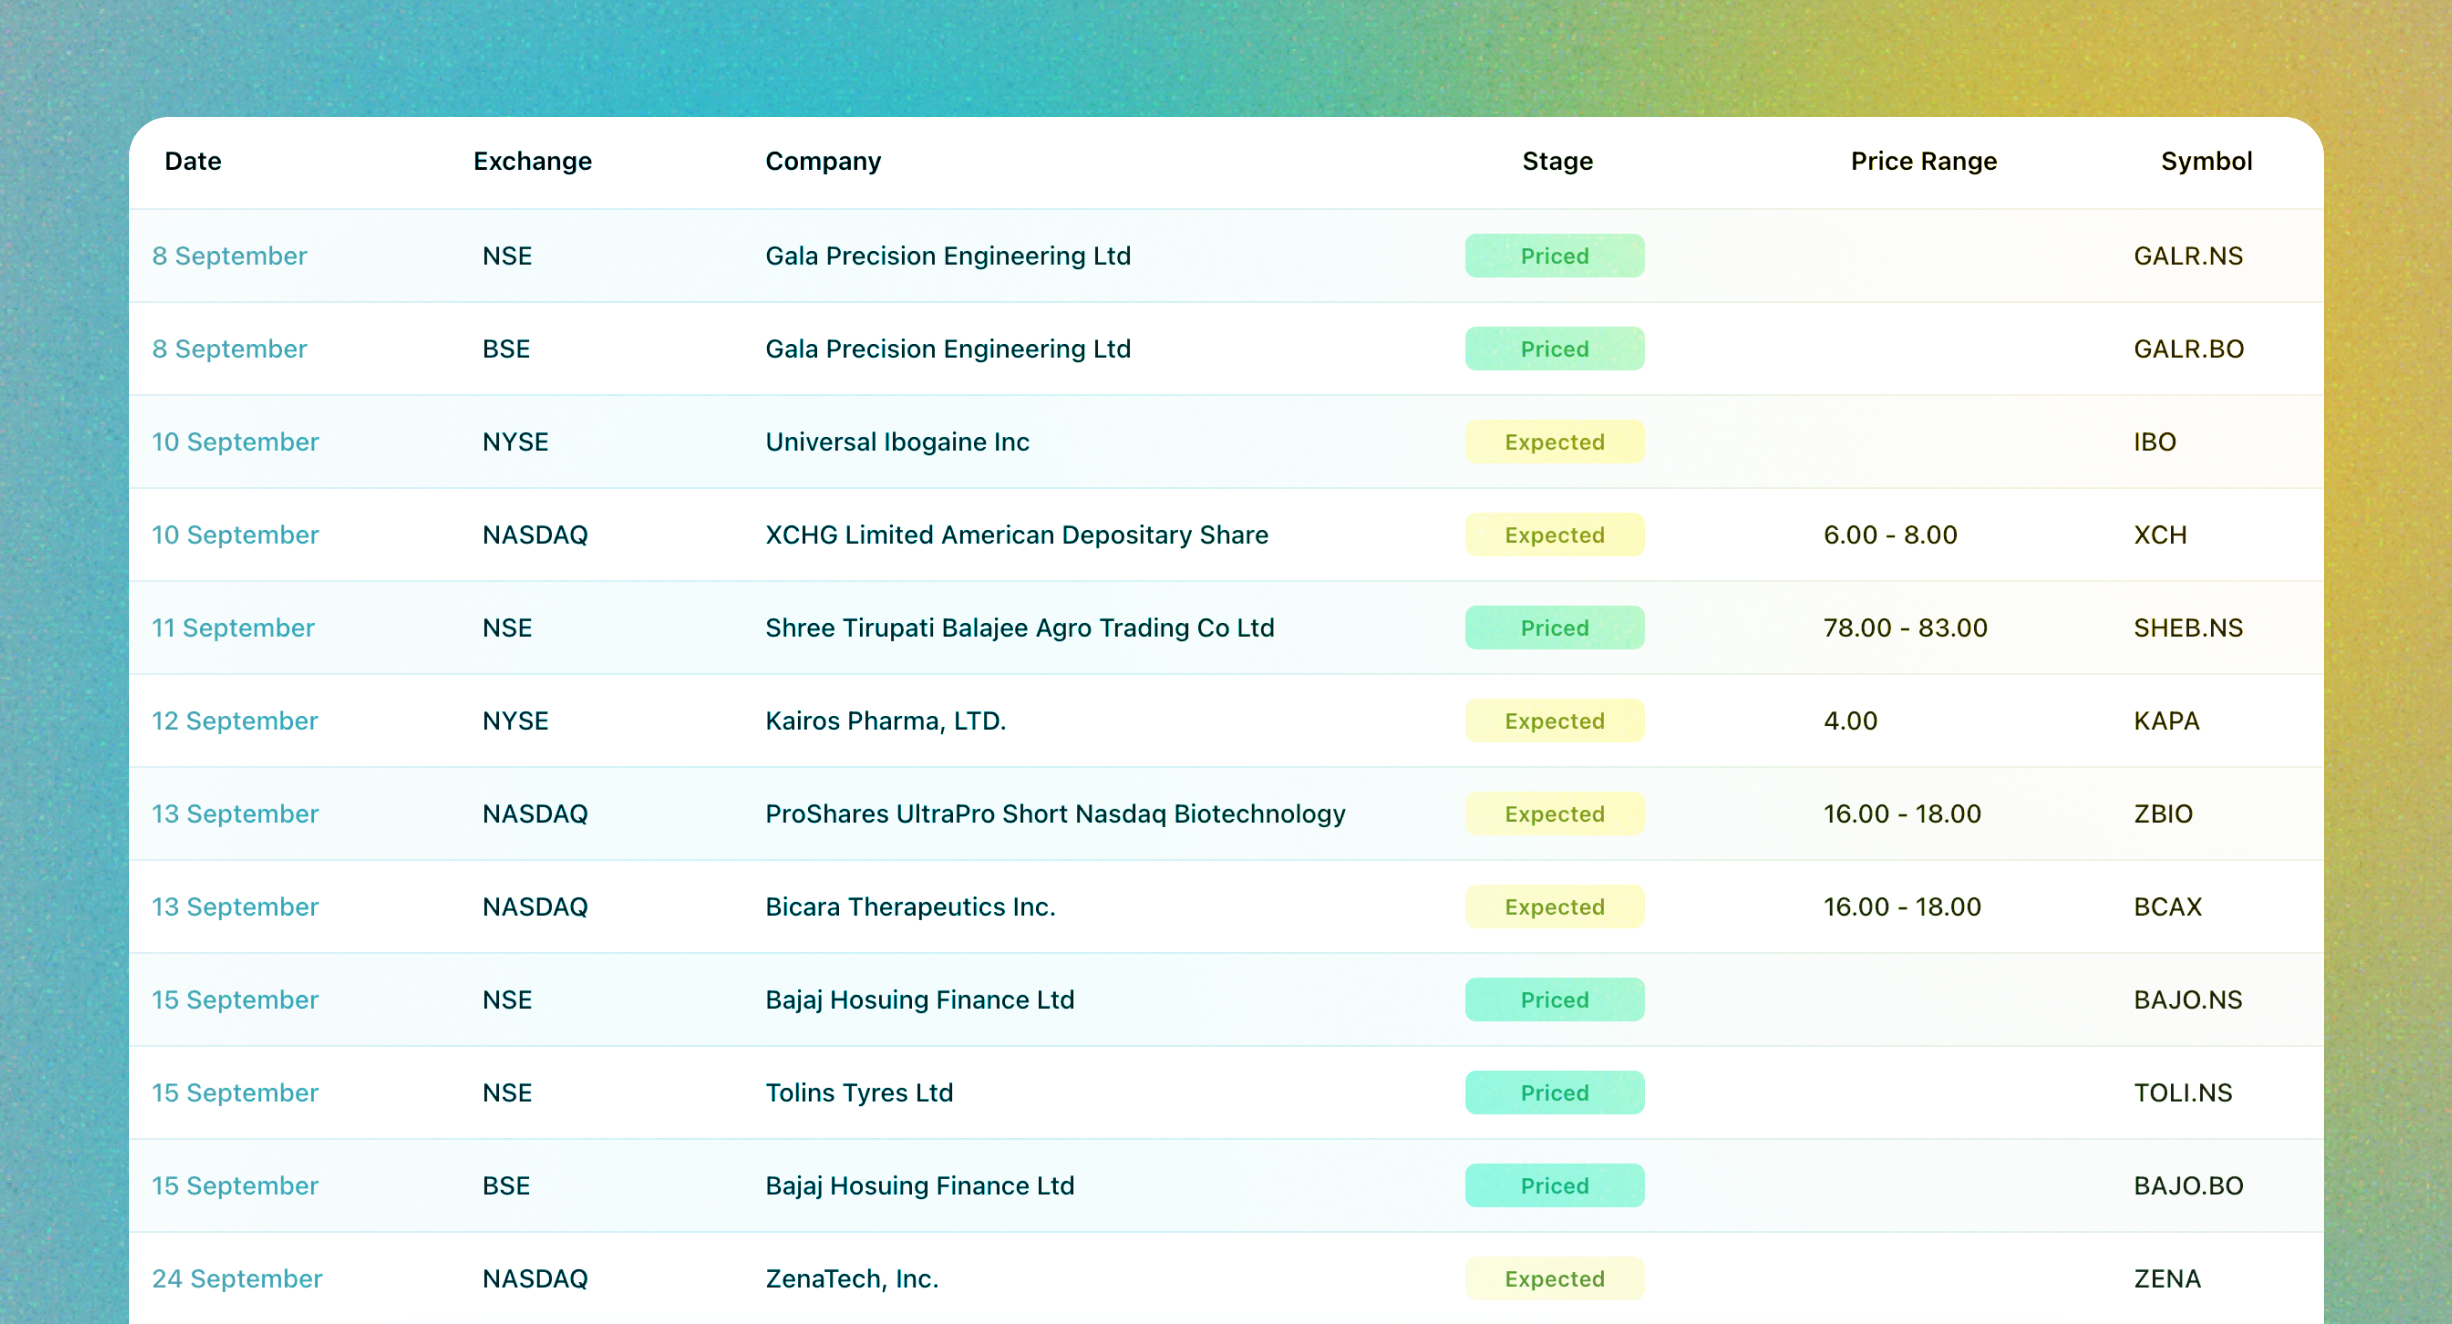Open Tolins Tyres Ltd entry
This screenshot has width=2452, height=1324.
[859, 1093]
